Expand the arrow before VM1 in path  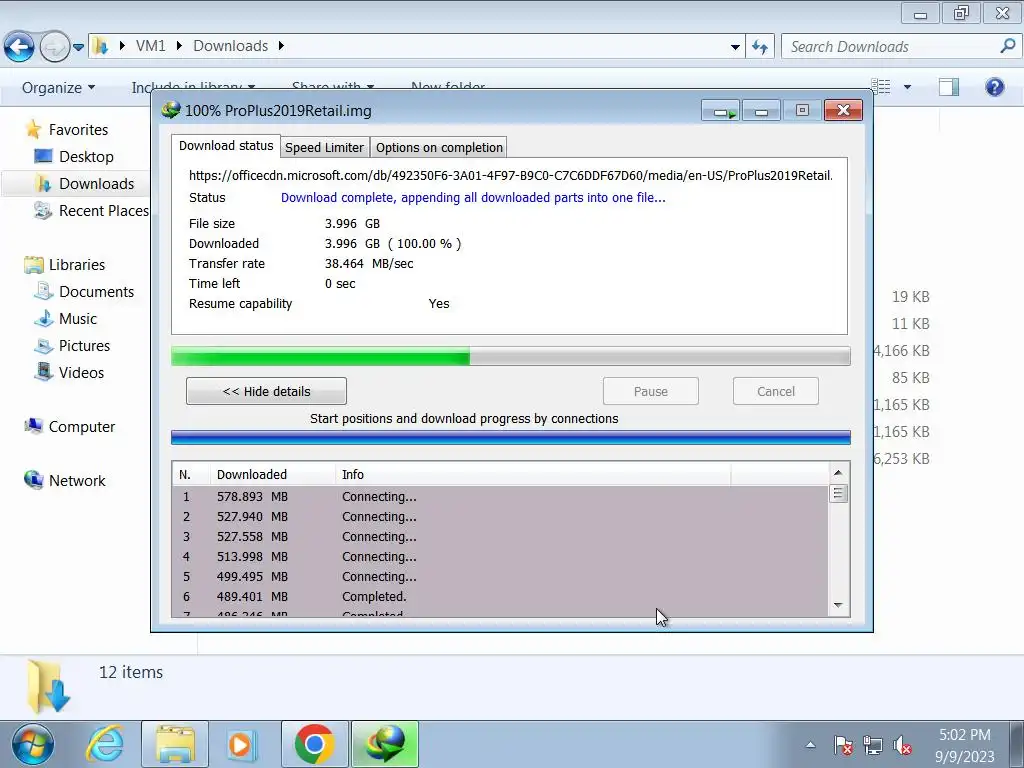(x=121, y=46)
